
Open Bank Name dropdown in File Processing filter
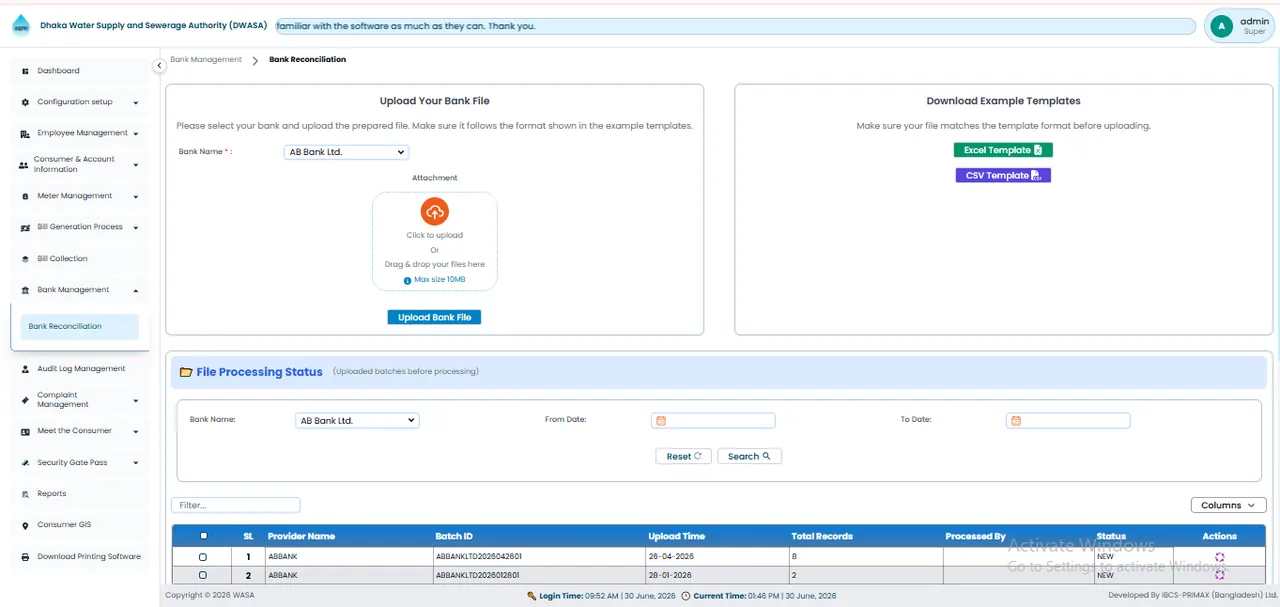(357, 421)
